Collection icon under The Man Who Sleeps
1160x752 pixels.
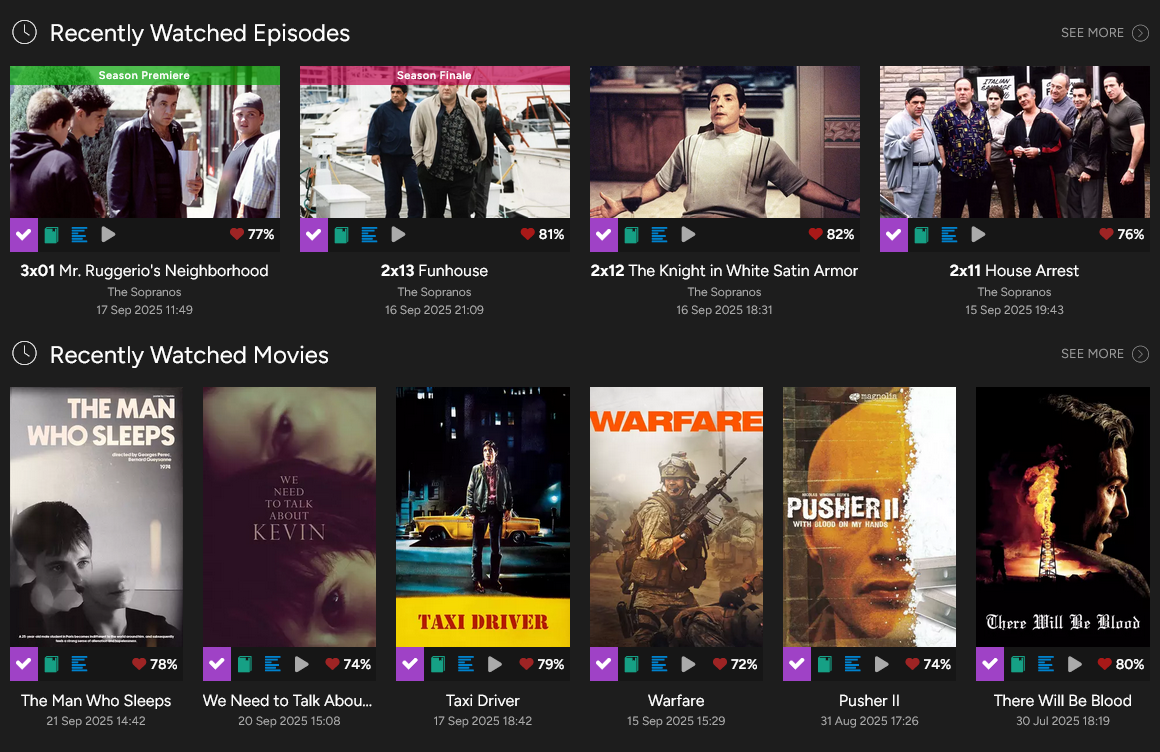click(52, 664)
